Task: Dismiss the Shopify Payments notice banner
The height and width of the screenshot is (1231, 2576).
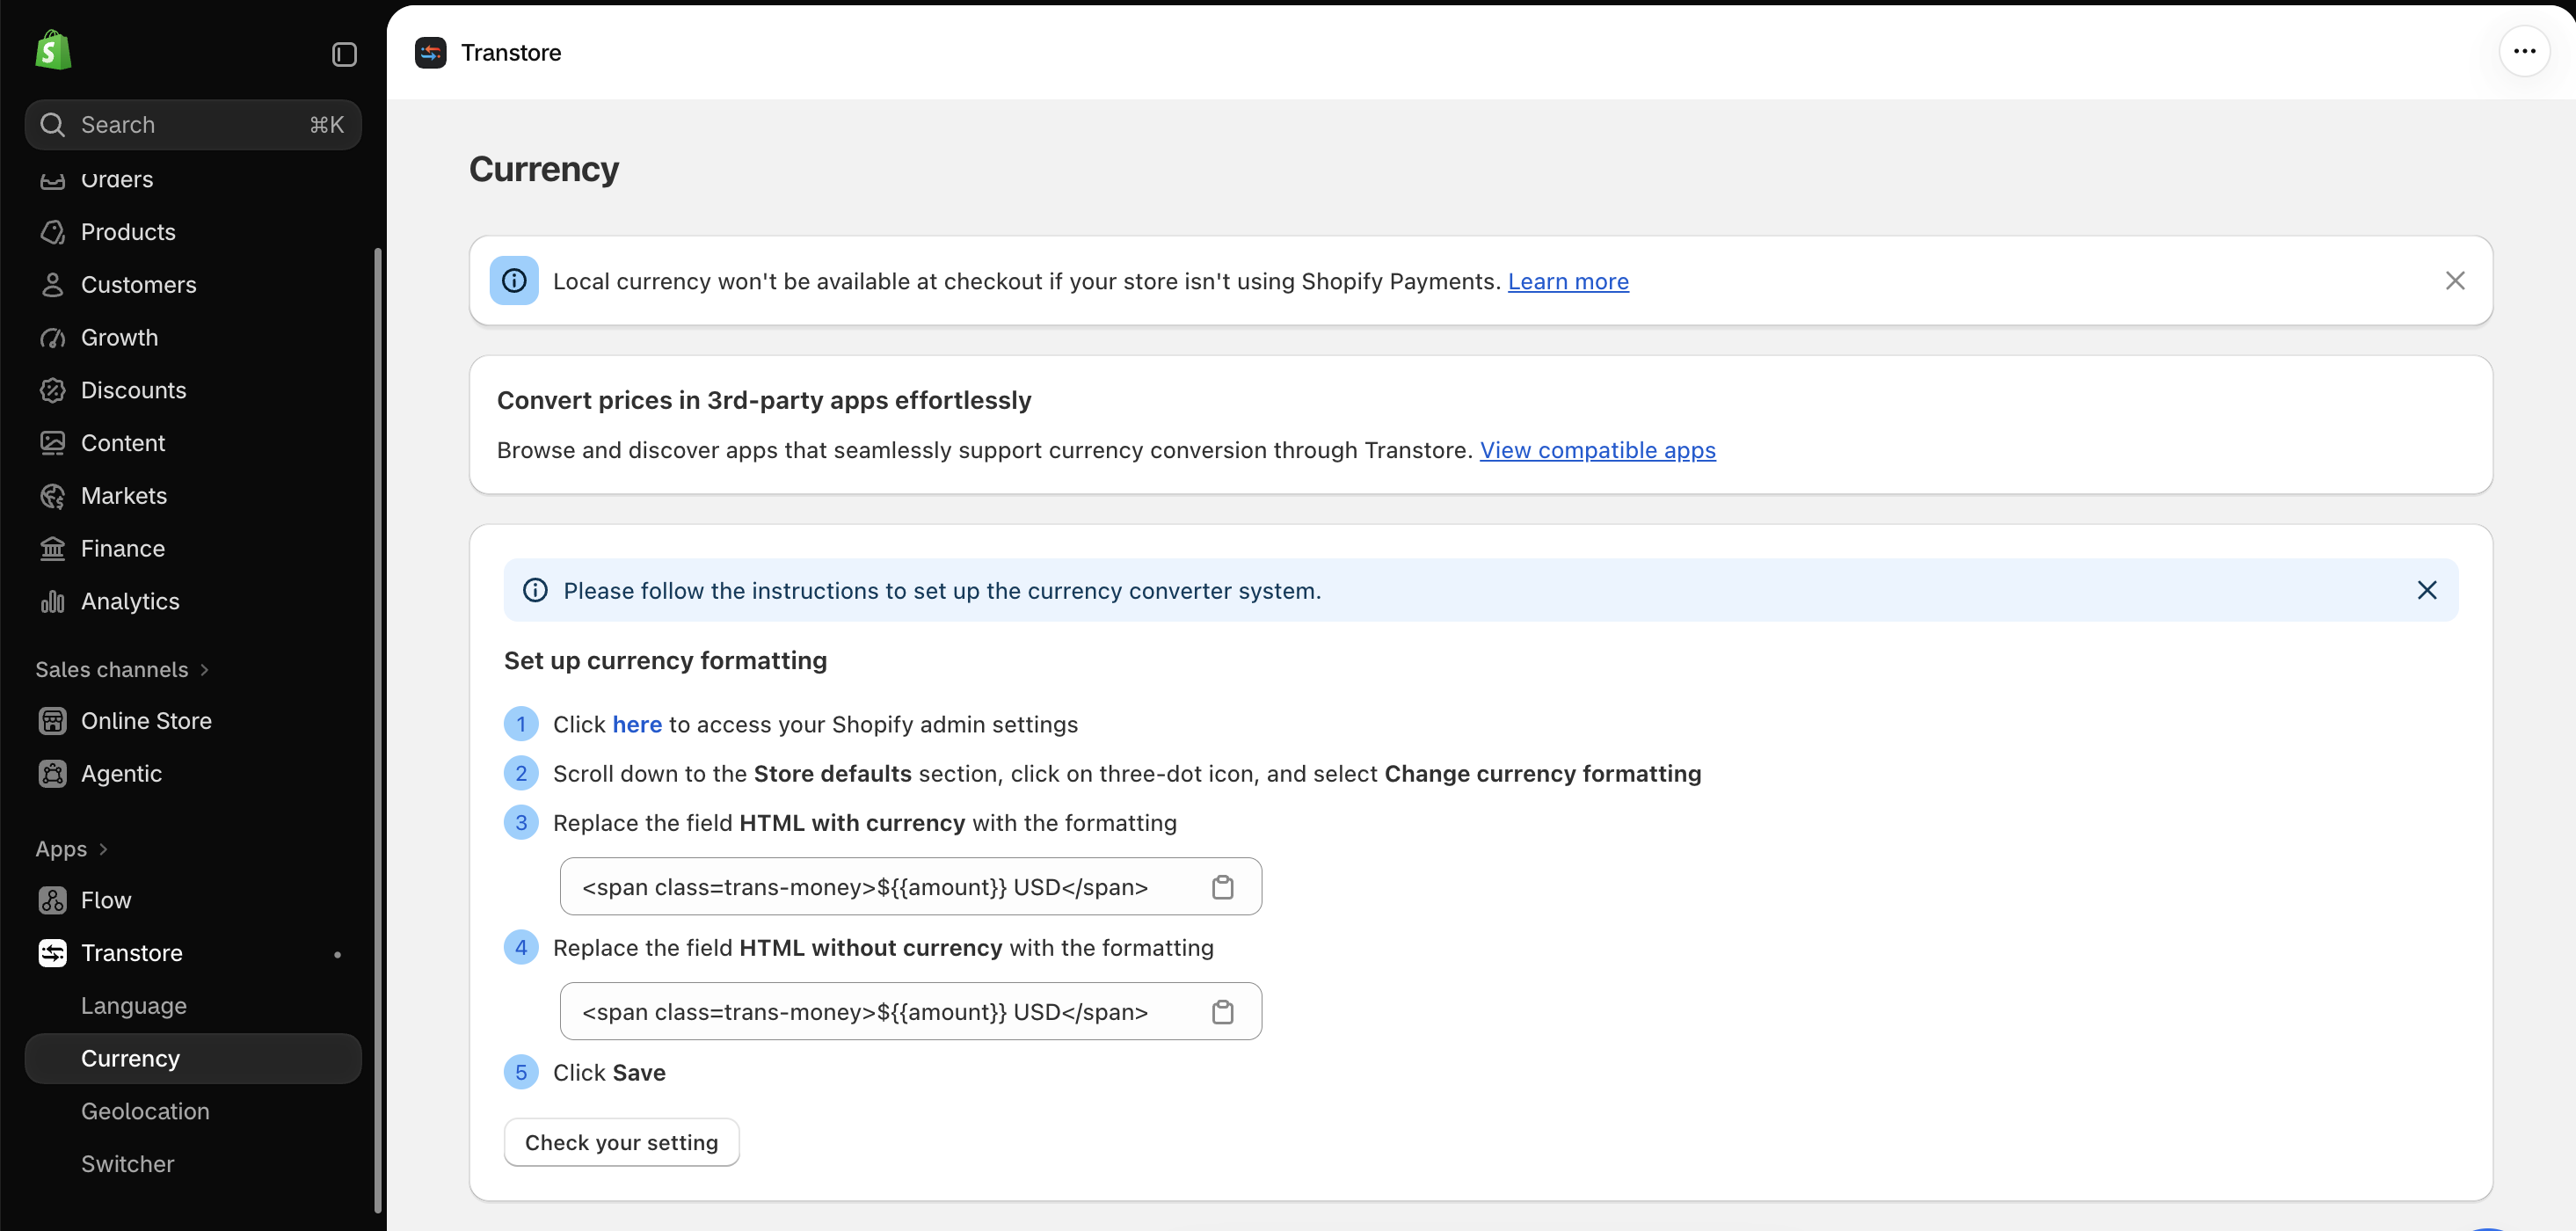Action: (2455, 281)
